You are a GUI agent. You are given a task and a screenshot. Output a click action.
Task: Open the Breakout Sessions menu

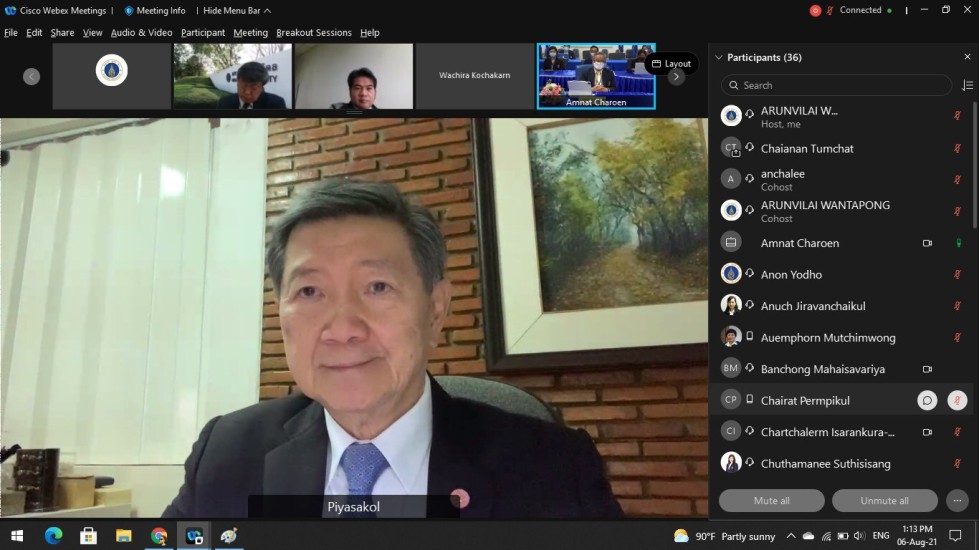pos(314,33)
